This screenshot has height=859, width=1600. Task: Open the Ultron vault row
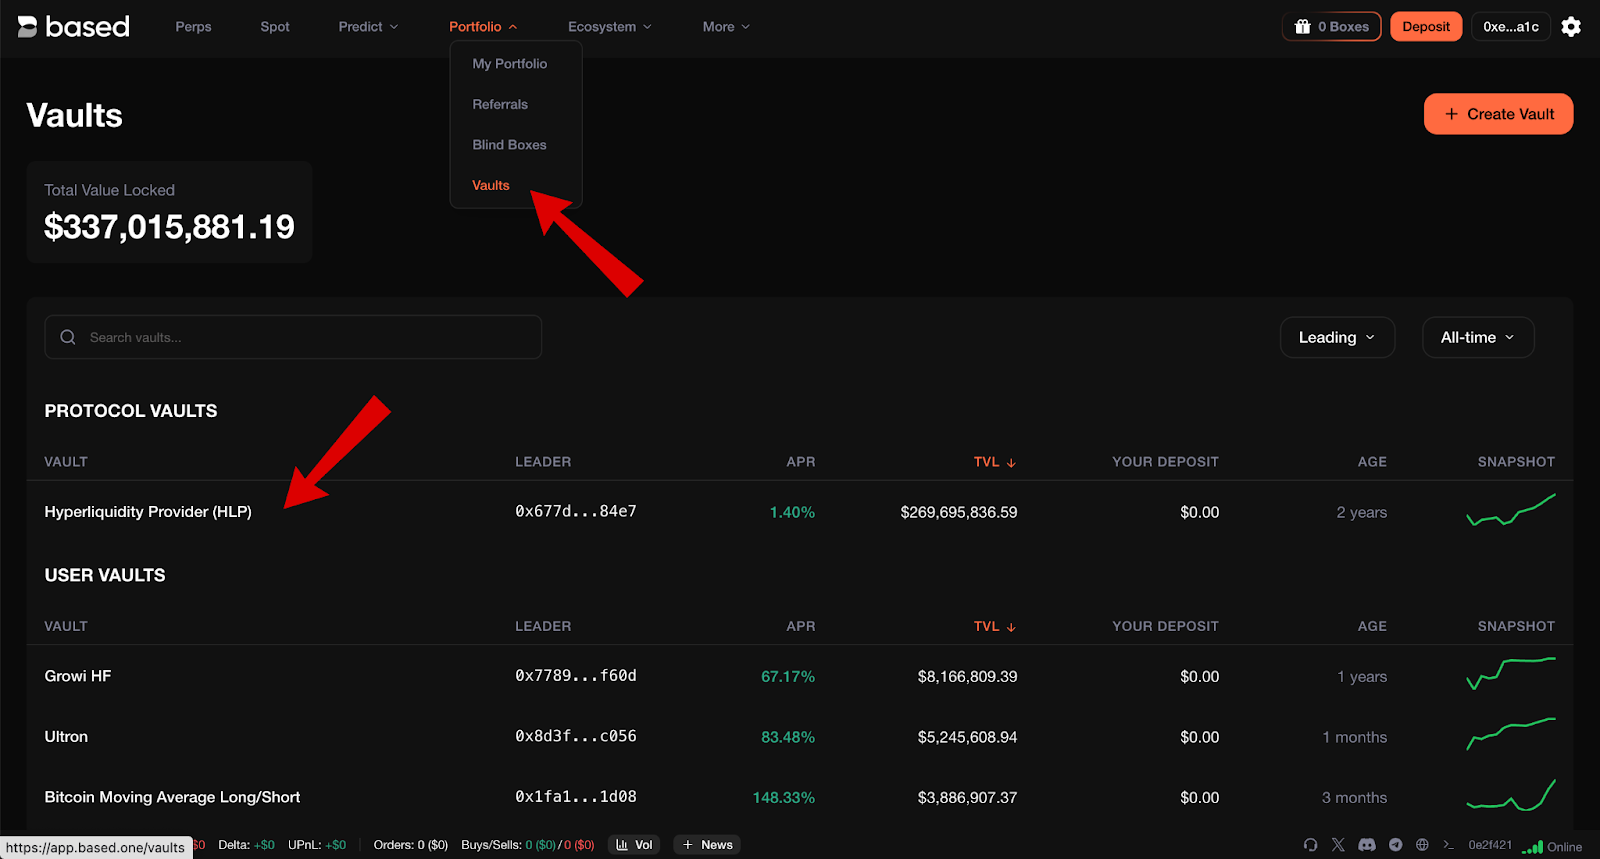[x=800, y=737]
